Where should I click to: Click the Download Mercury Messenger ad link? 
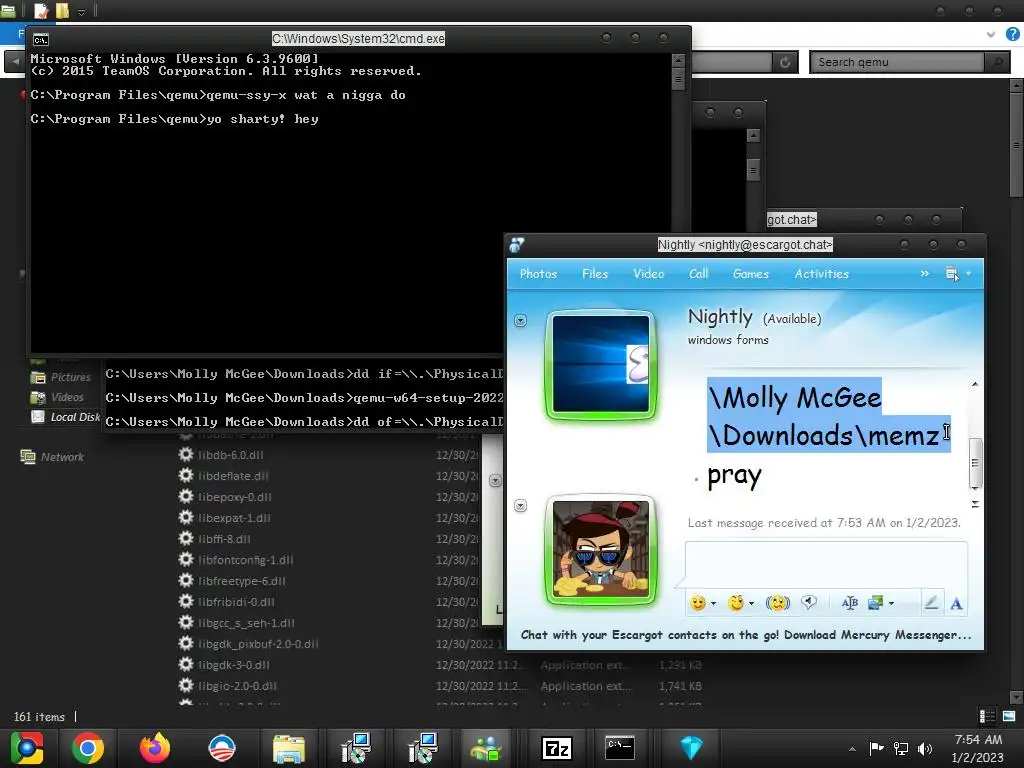click(746, 635)
